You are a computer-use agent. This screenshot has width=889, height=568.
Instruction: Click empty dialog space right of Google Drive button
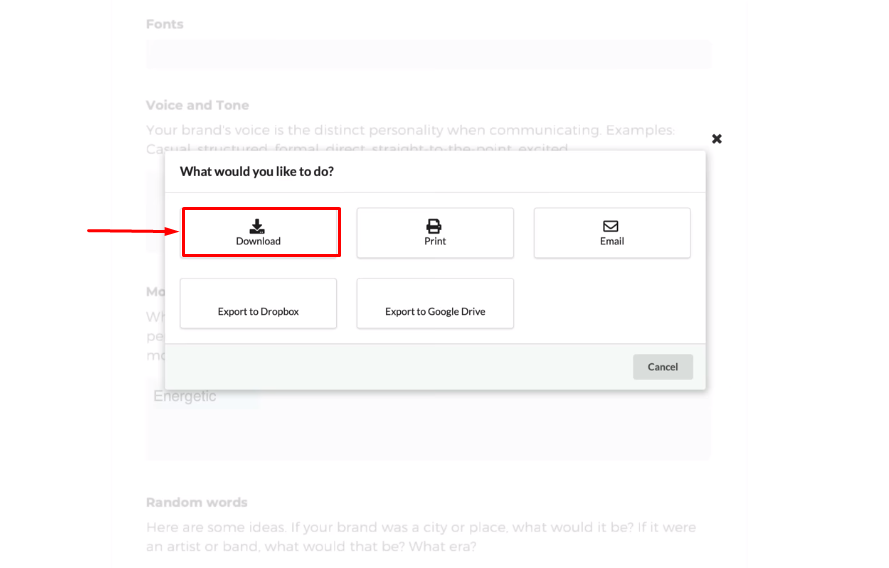click(x=610, y=304)
